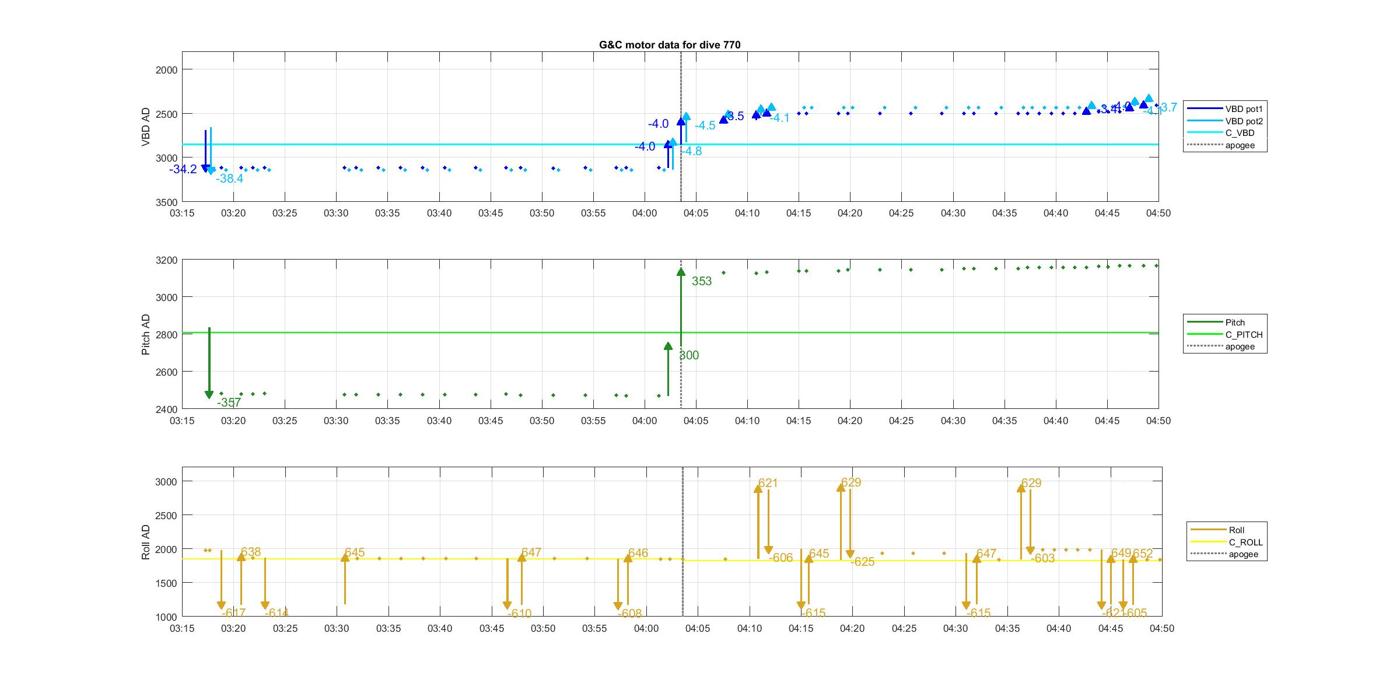Click the 'VBD AD' y-axis label
The width and height of the screenshot is (1400, 693).
coord(146,126)
